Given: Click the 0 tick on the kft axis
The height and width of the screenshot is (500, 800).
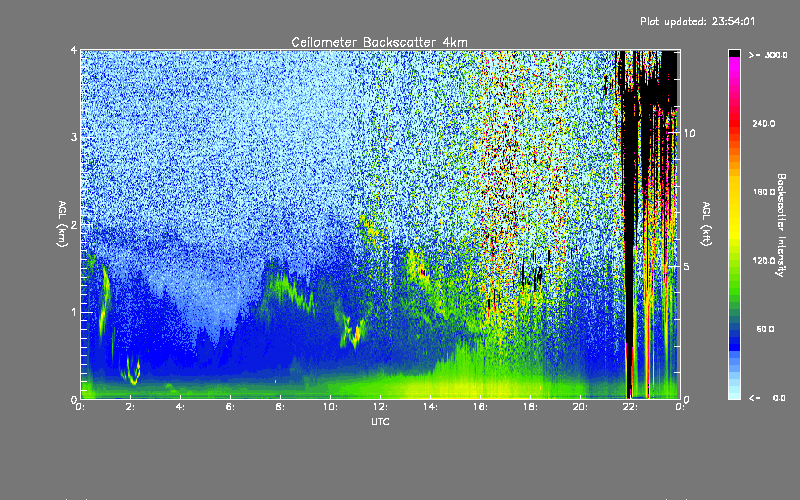Looking at the screenshot, I should tap(687, 399).
